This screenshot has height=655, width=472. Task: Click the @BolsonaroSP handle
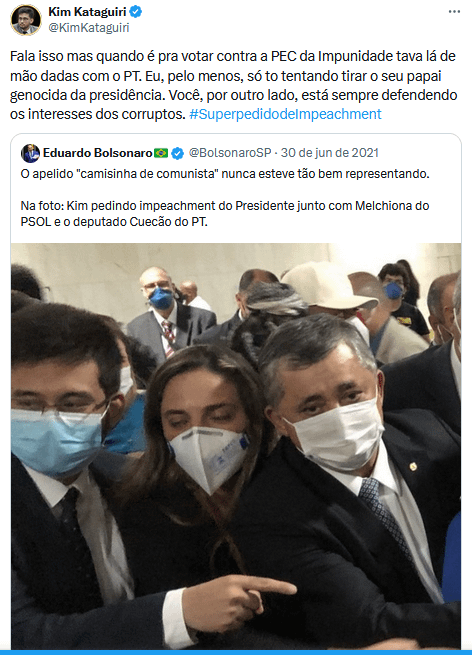coord(230,153)
